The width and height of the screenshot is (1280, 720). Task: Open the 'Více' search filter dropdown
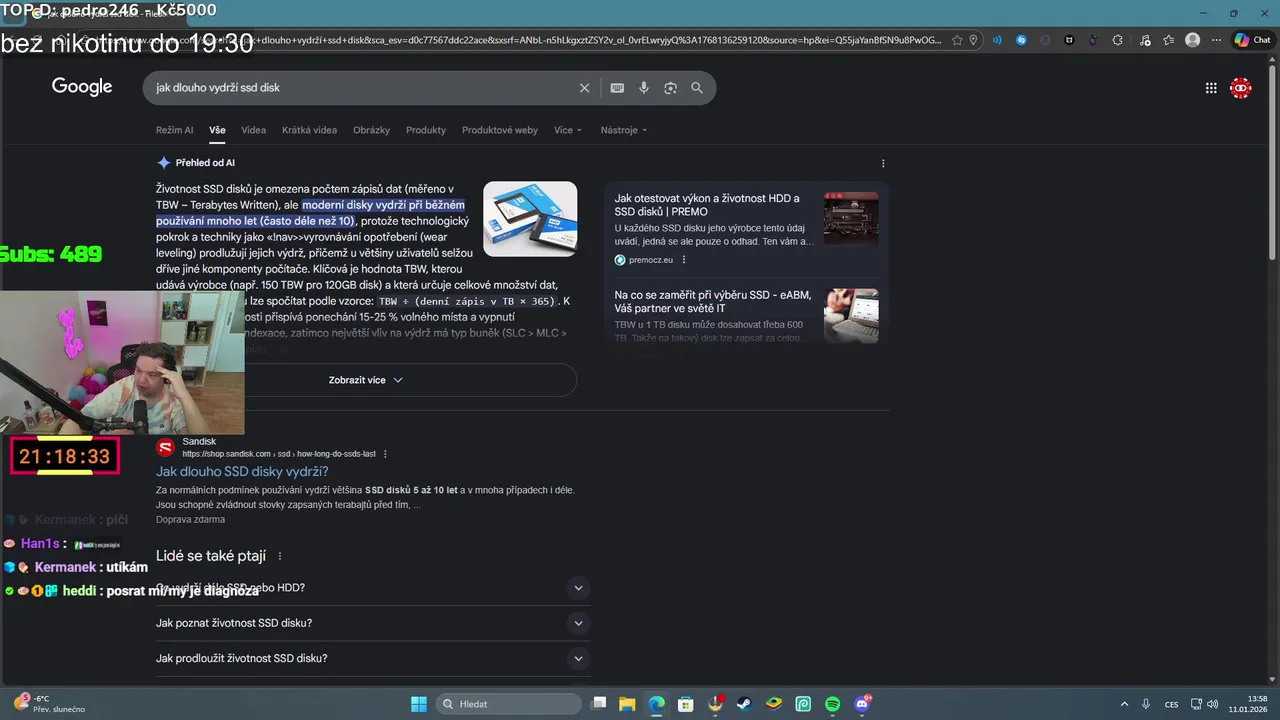coord(568,130)
